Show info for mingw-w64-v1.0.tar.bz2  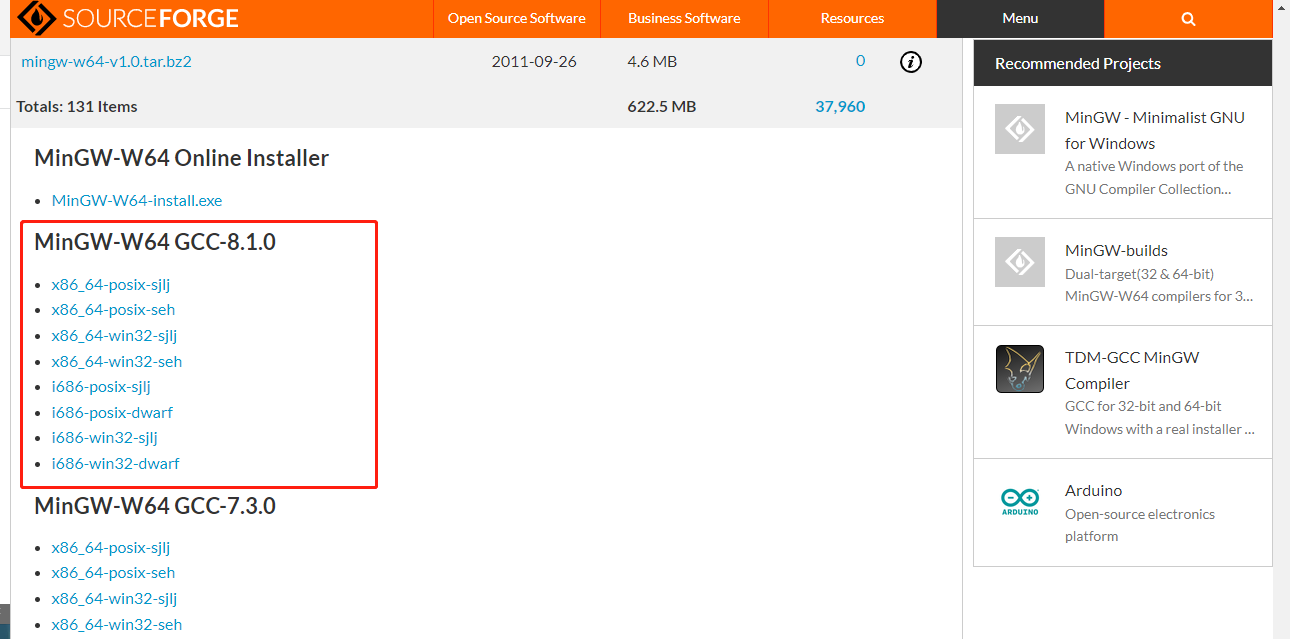910,62
